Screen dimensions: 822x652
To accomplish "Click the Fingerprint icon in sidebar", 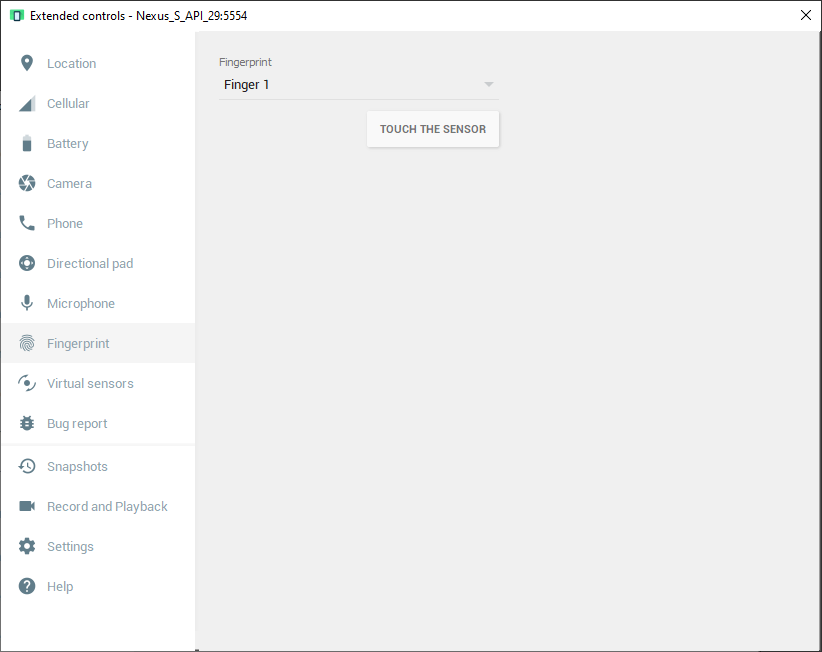I will [27, 344].
